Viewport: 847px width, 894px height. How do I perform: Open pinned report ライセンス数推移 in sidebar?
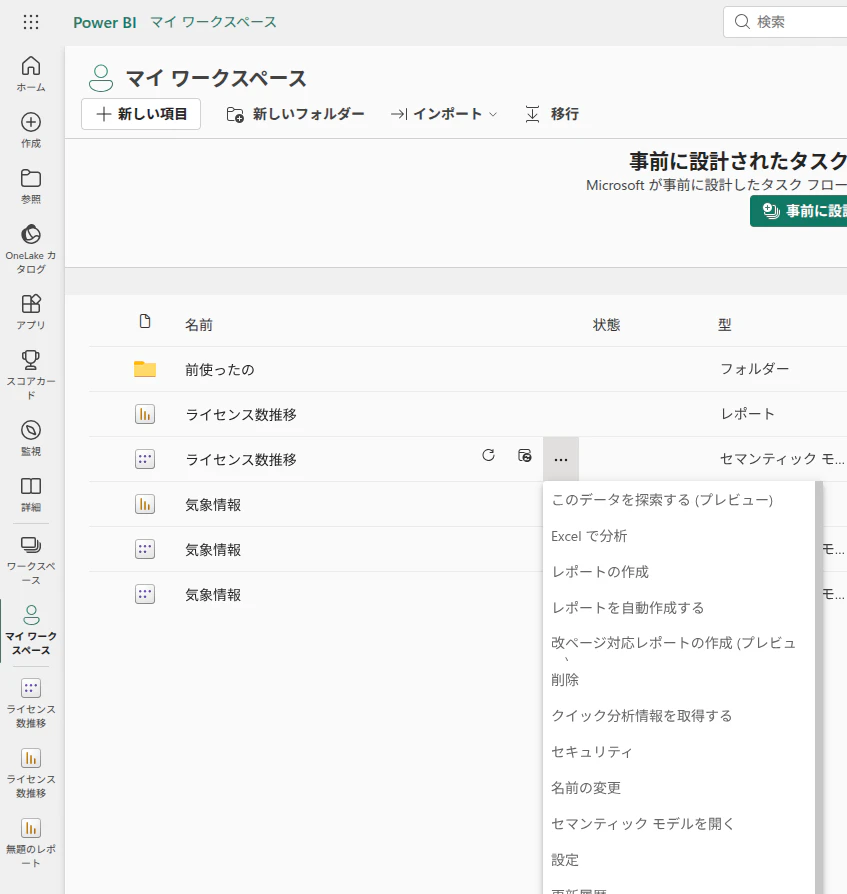[x=31, y=773]
